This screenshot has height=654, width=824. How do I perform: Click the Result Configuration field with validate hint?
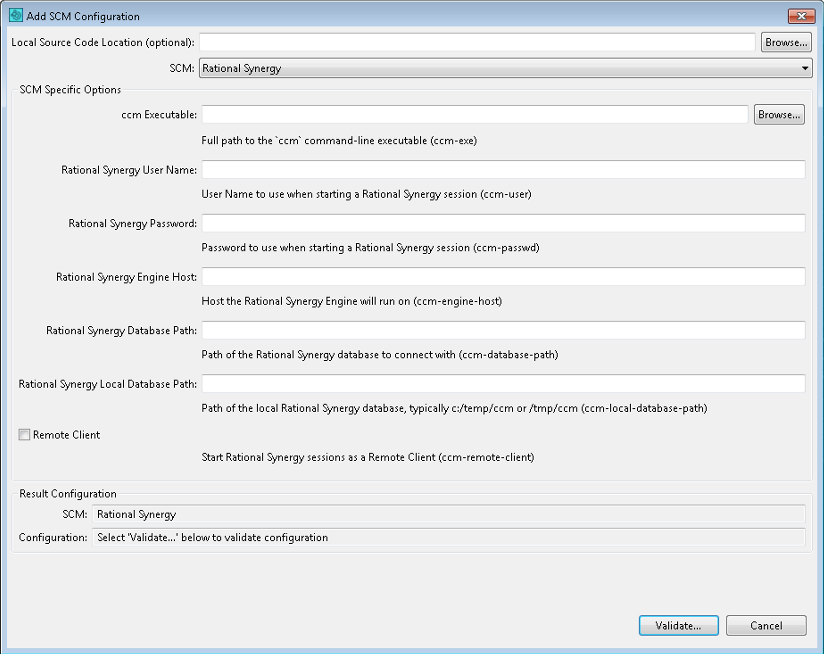tap(449, 537)
